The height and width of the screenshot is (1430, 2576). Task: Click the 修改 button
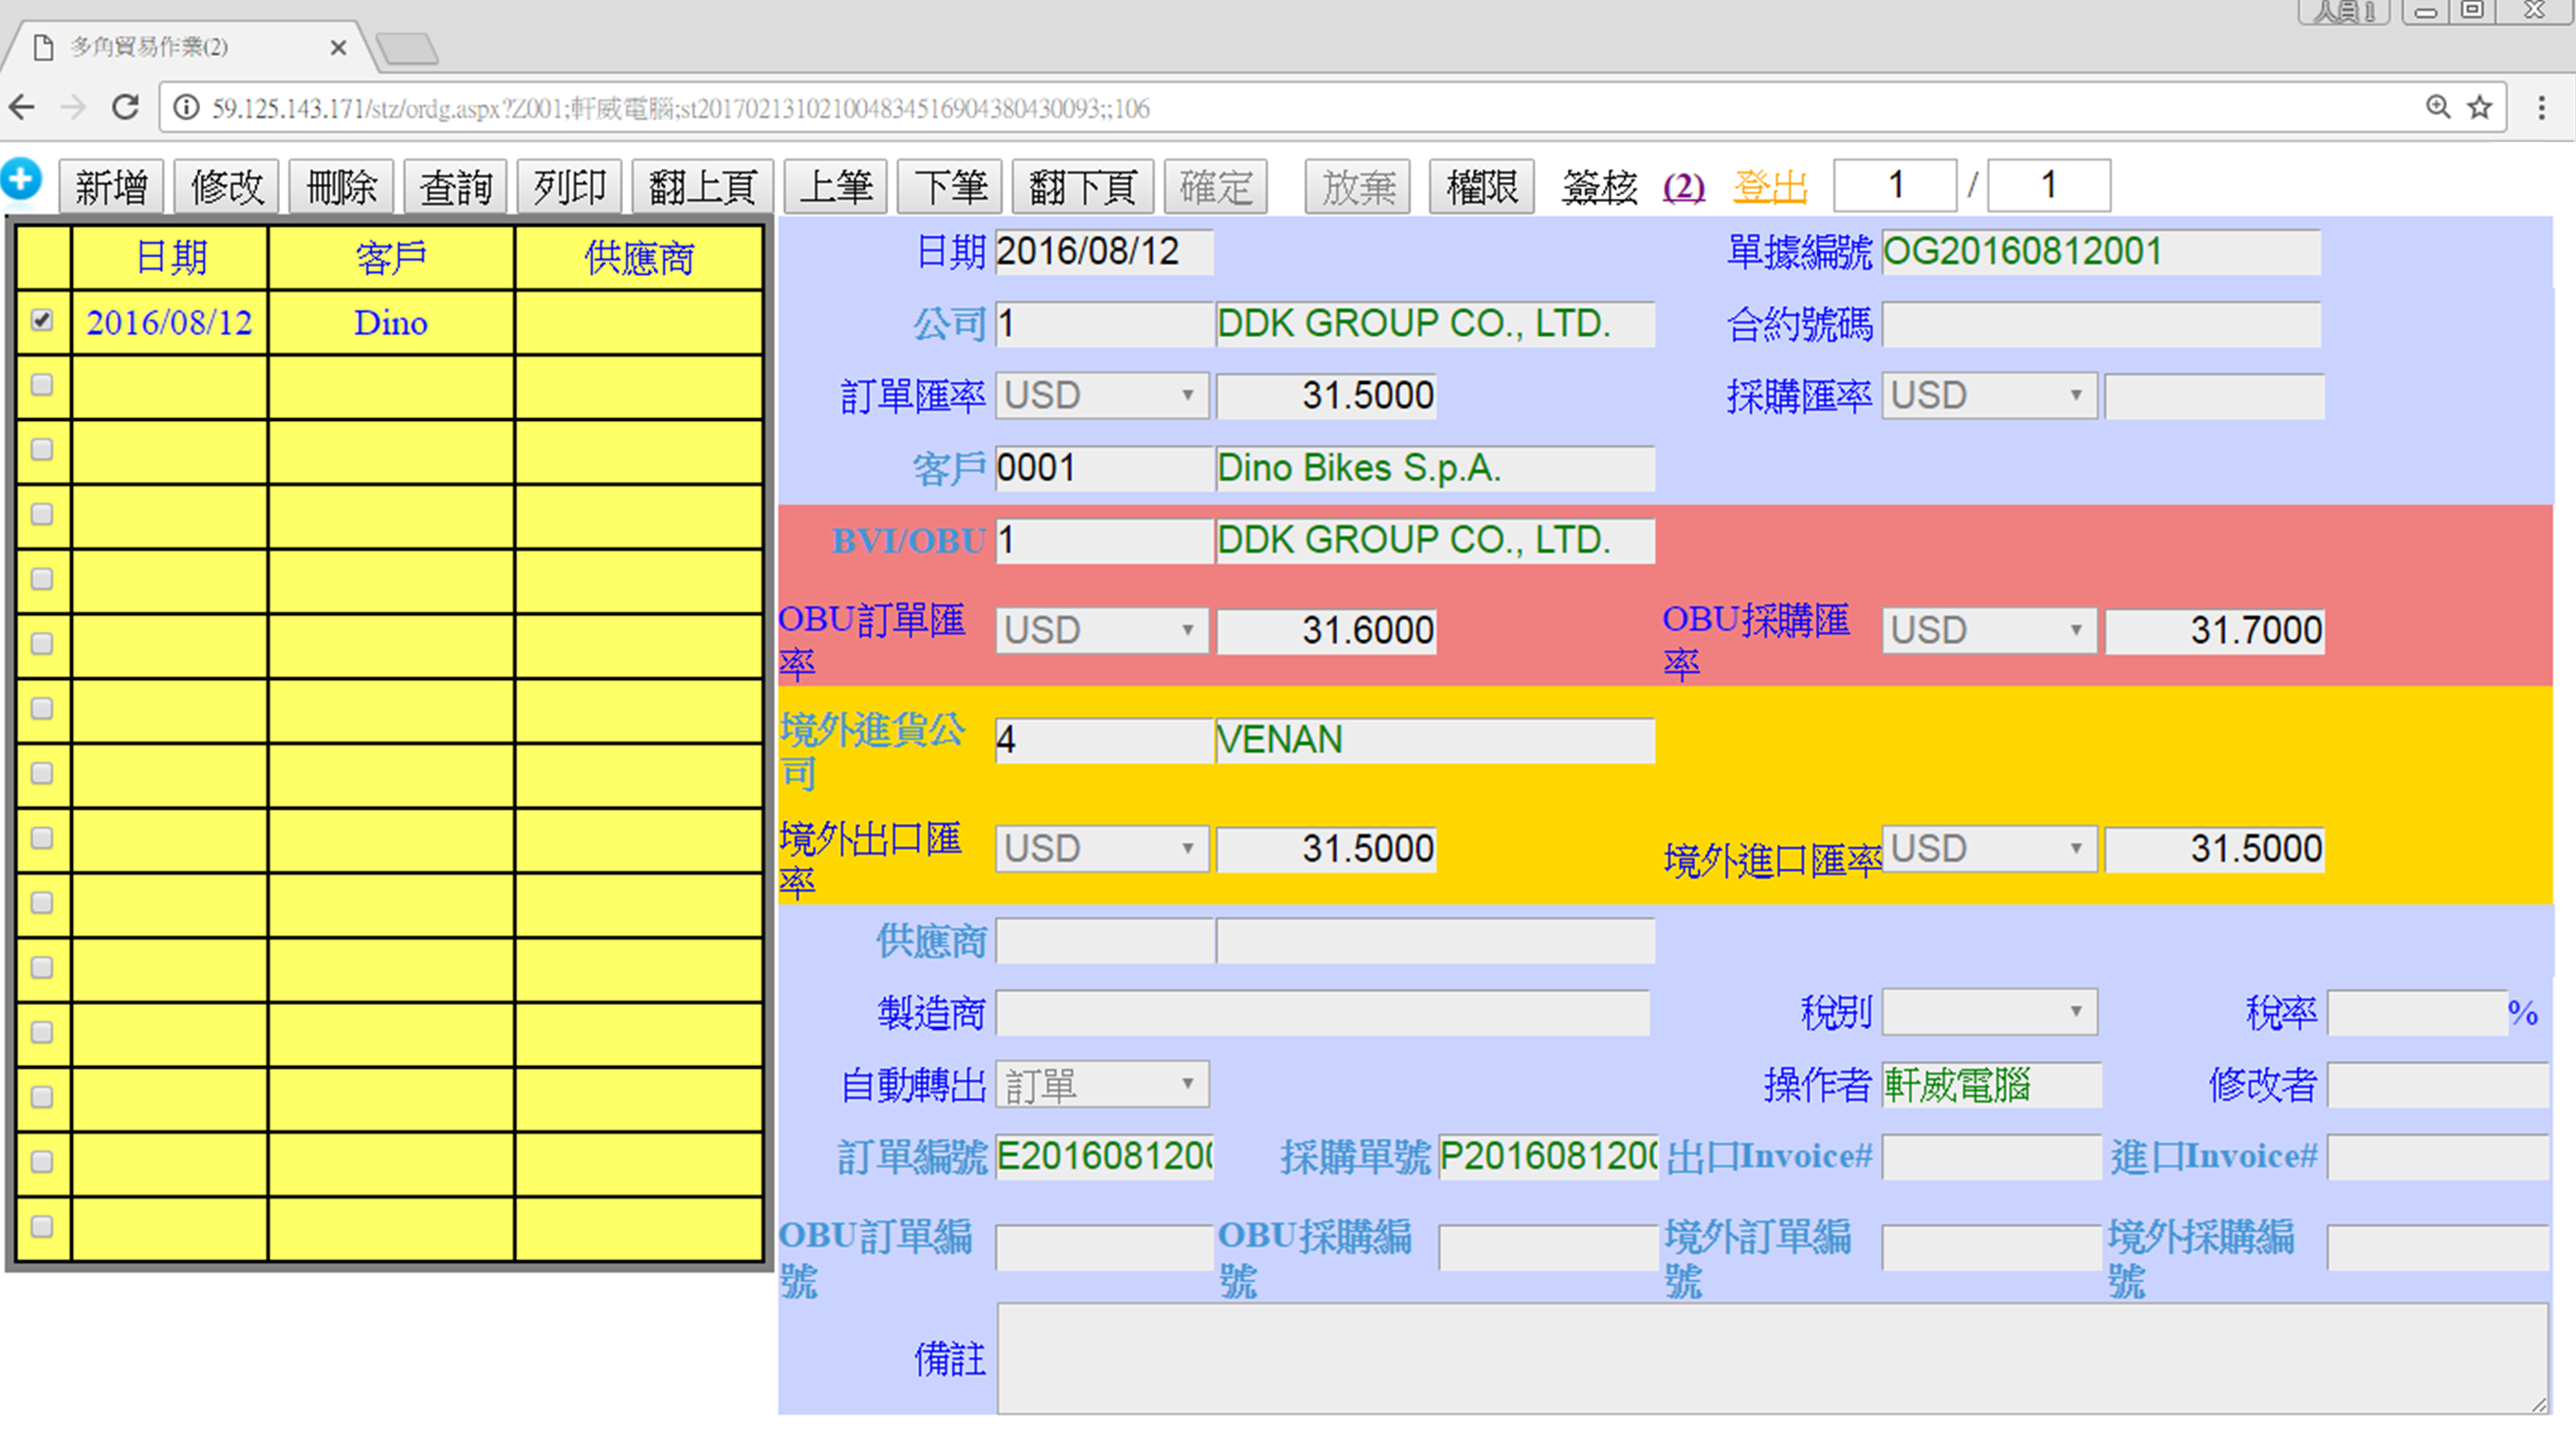pyautogui.click(x=226, y=187)
